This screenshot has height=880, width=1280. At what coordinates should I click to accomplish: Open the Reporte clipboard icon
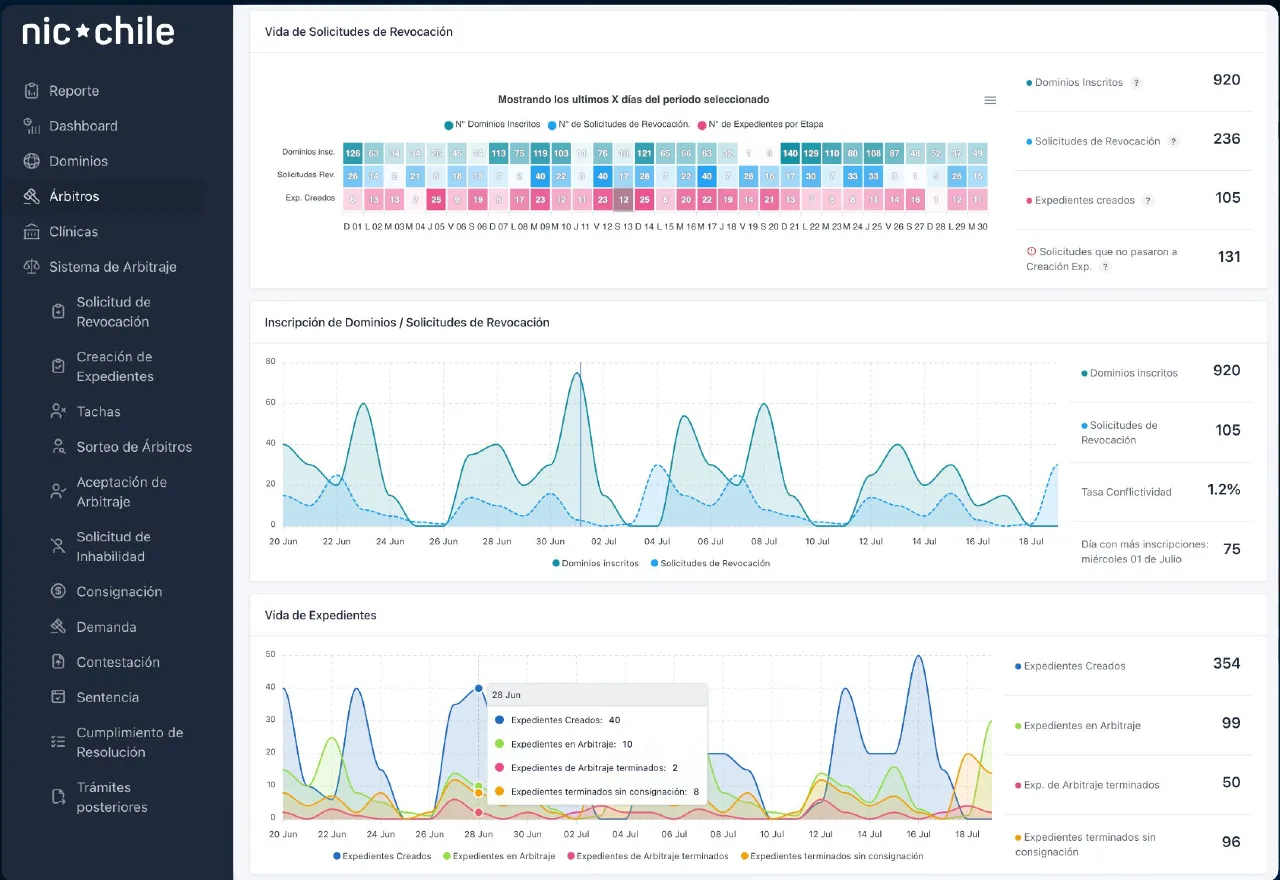pos(32,91)
